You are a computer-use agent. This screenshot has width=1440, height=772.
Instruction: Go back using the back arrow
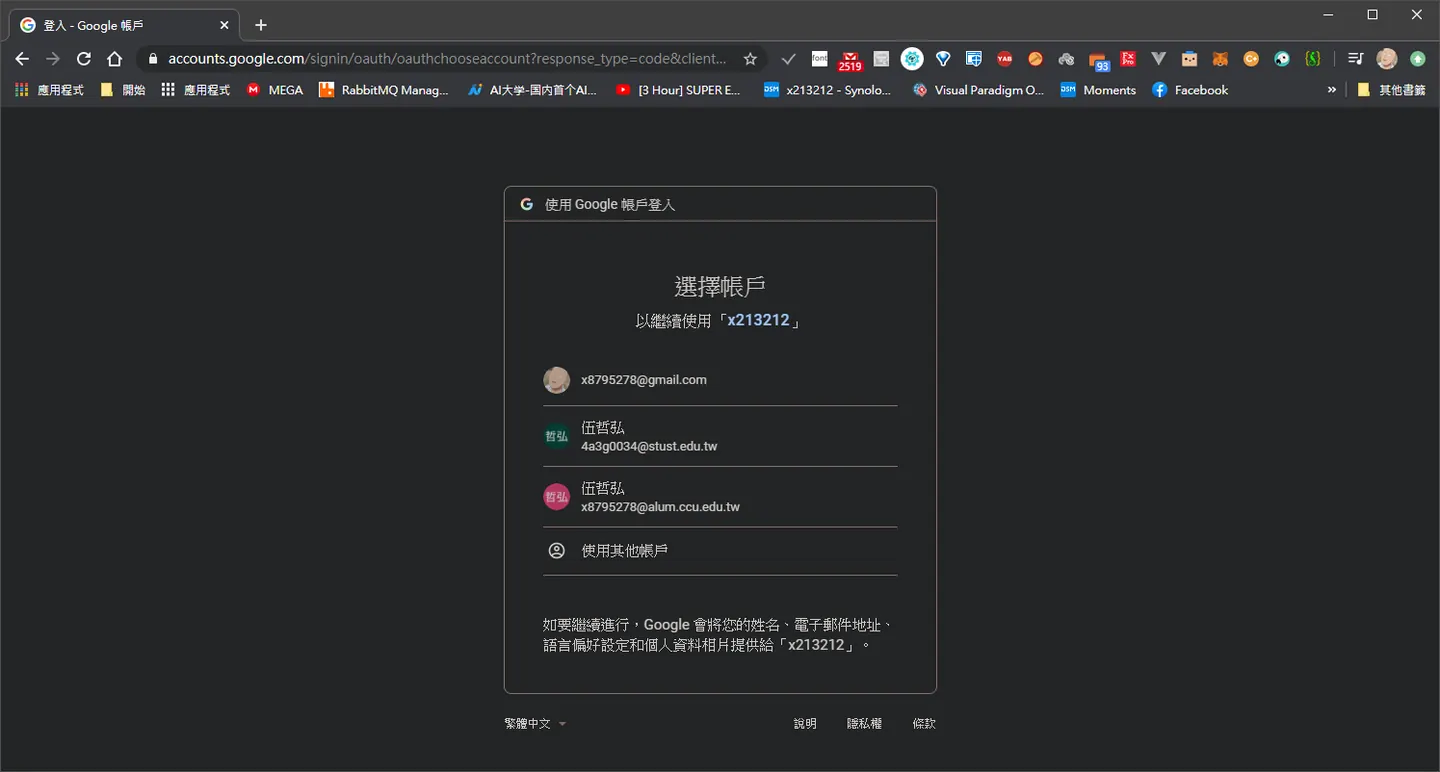(x=22, y=59)
